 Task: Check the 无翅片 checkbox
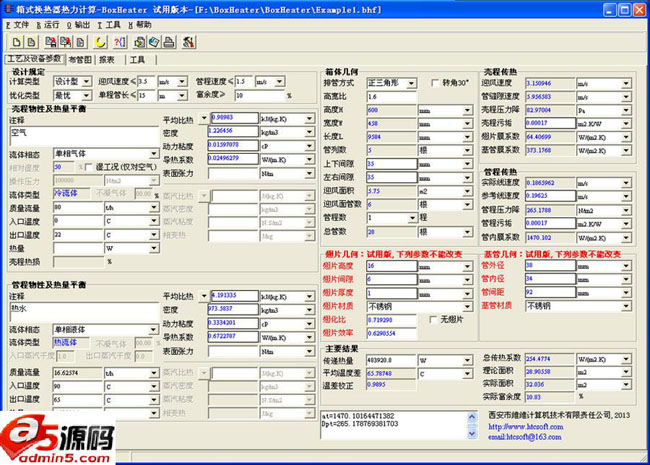433,319
